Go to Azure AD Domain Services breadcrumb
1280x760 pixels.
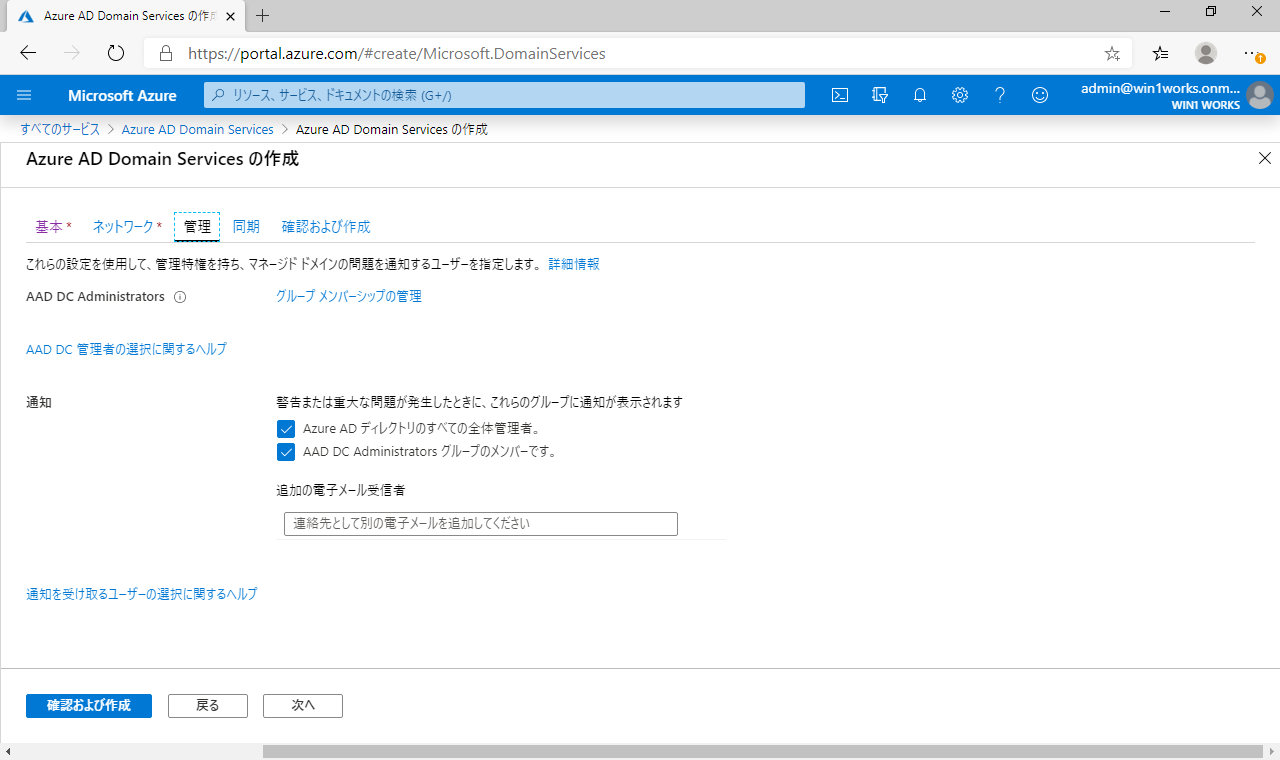pyautogui.click(x=198, y=130)
